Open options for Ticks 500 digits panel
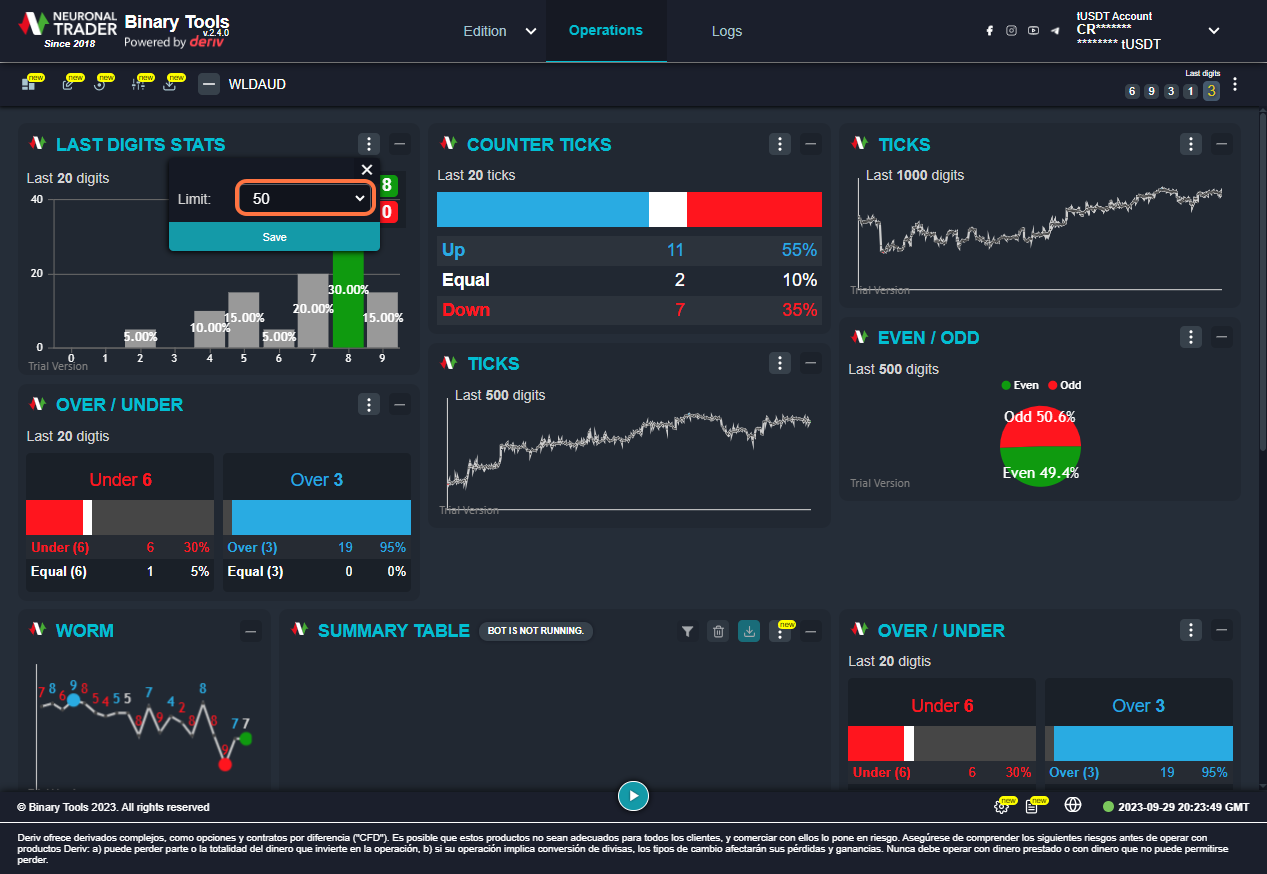Viewport: 1267px width, 874px height. coord(780,363)
